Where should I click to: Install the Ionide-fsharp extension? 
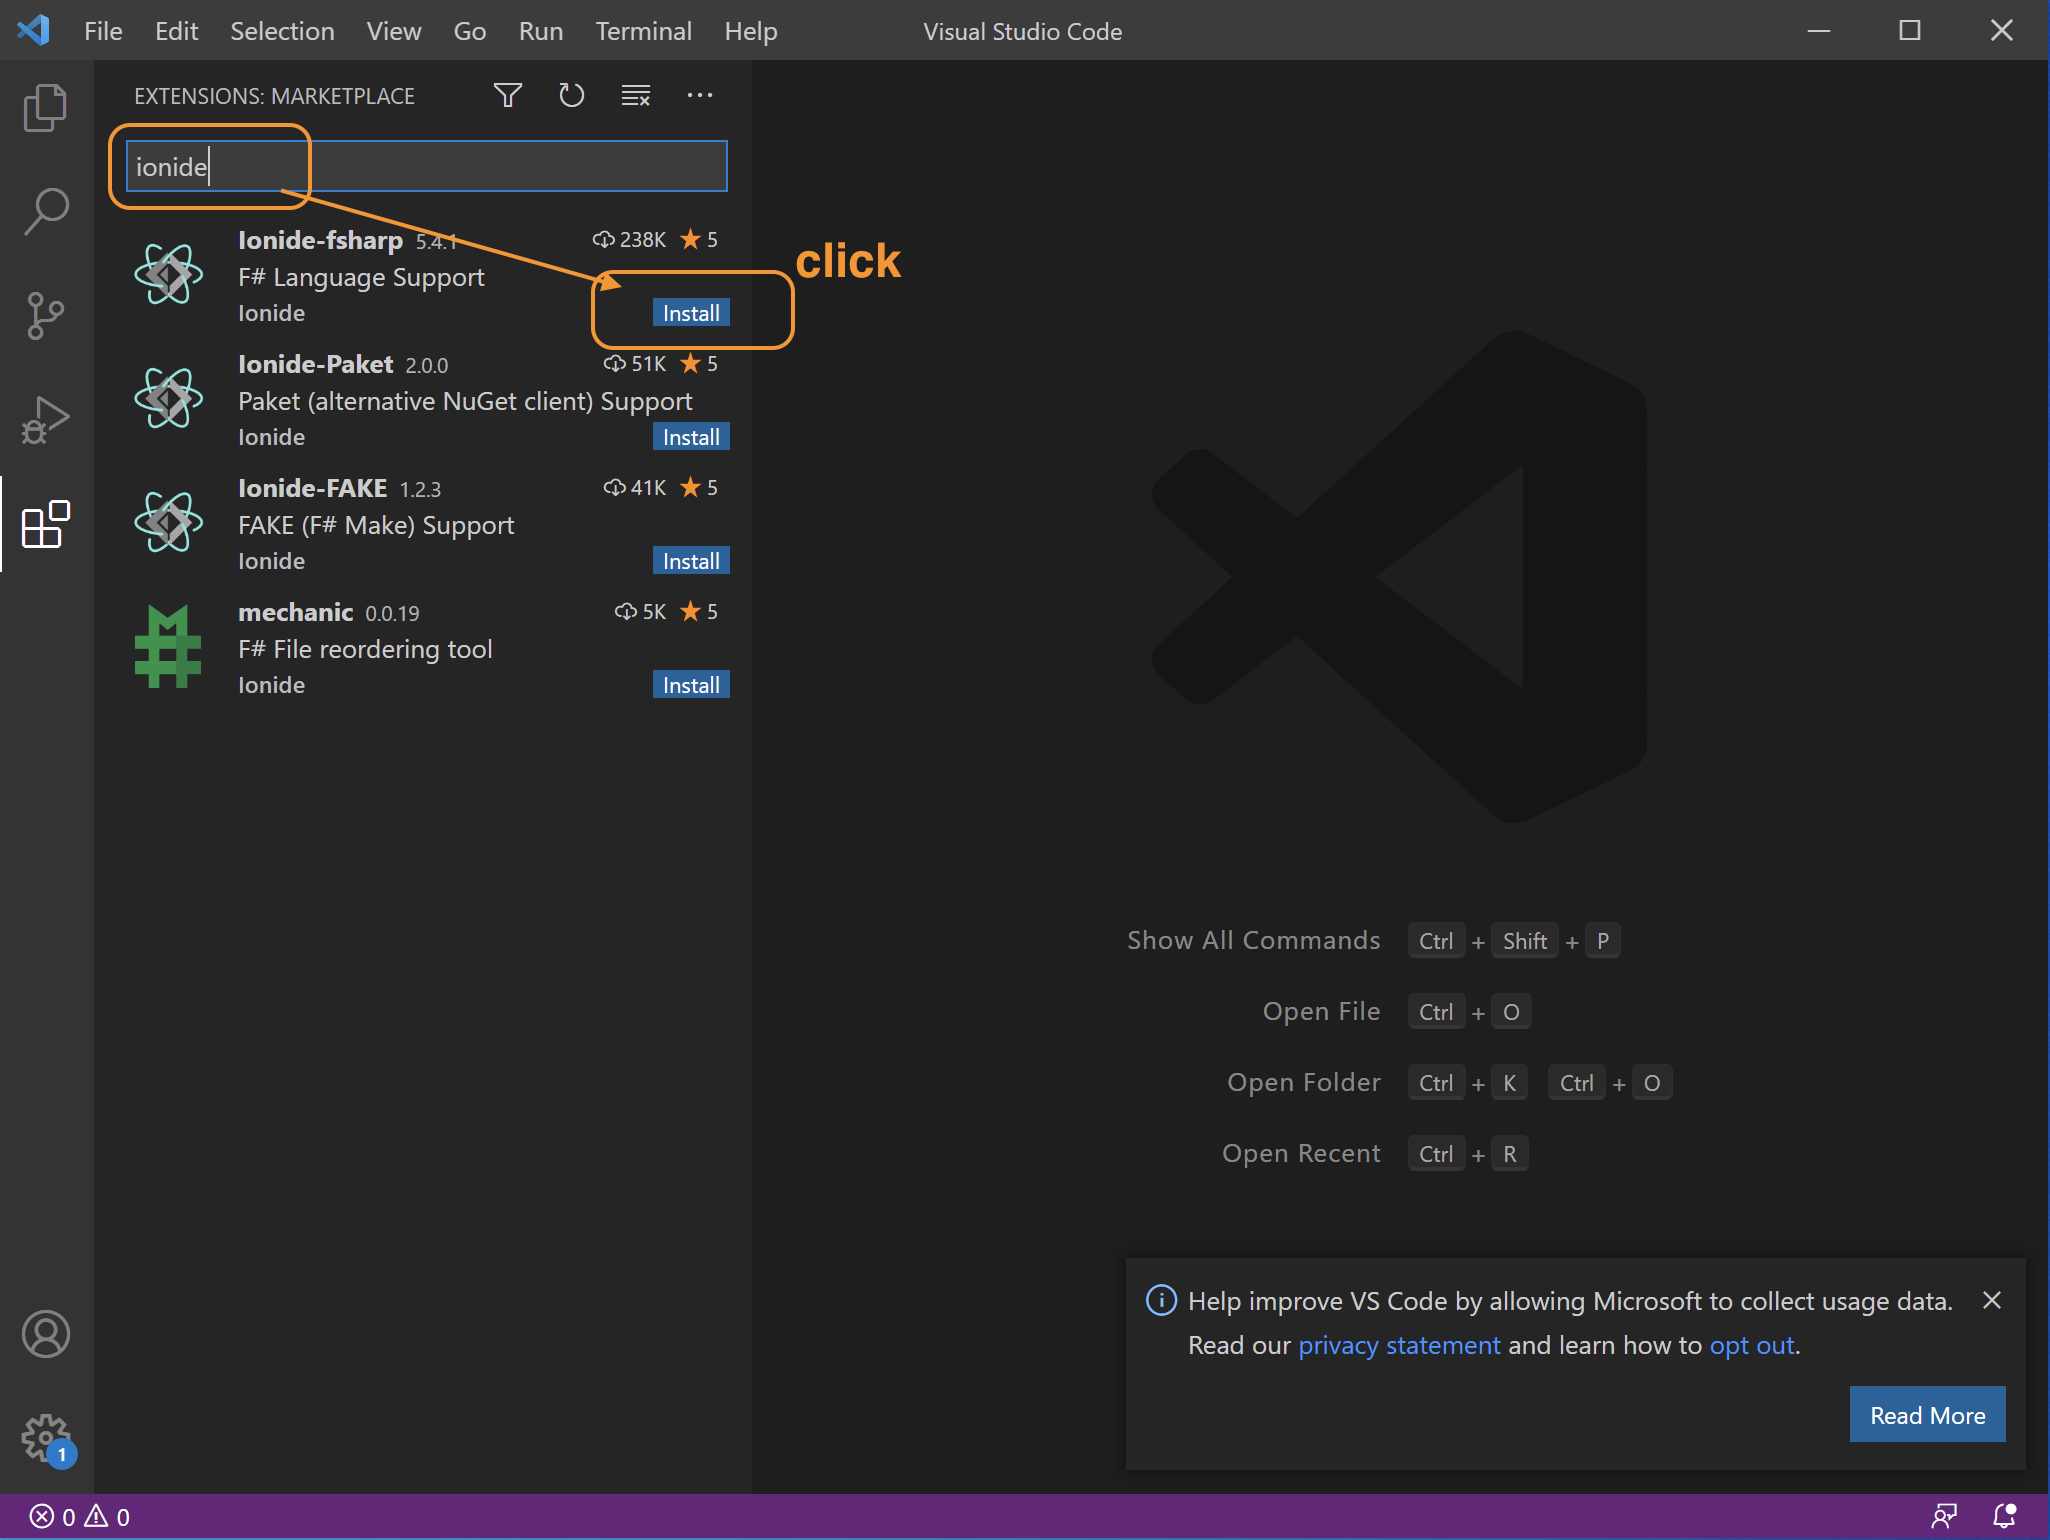[x=690, y=313]
